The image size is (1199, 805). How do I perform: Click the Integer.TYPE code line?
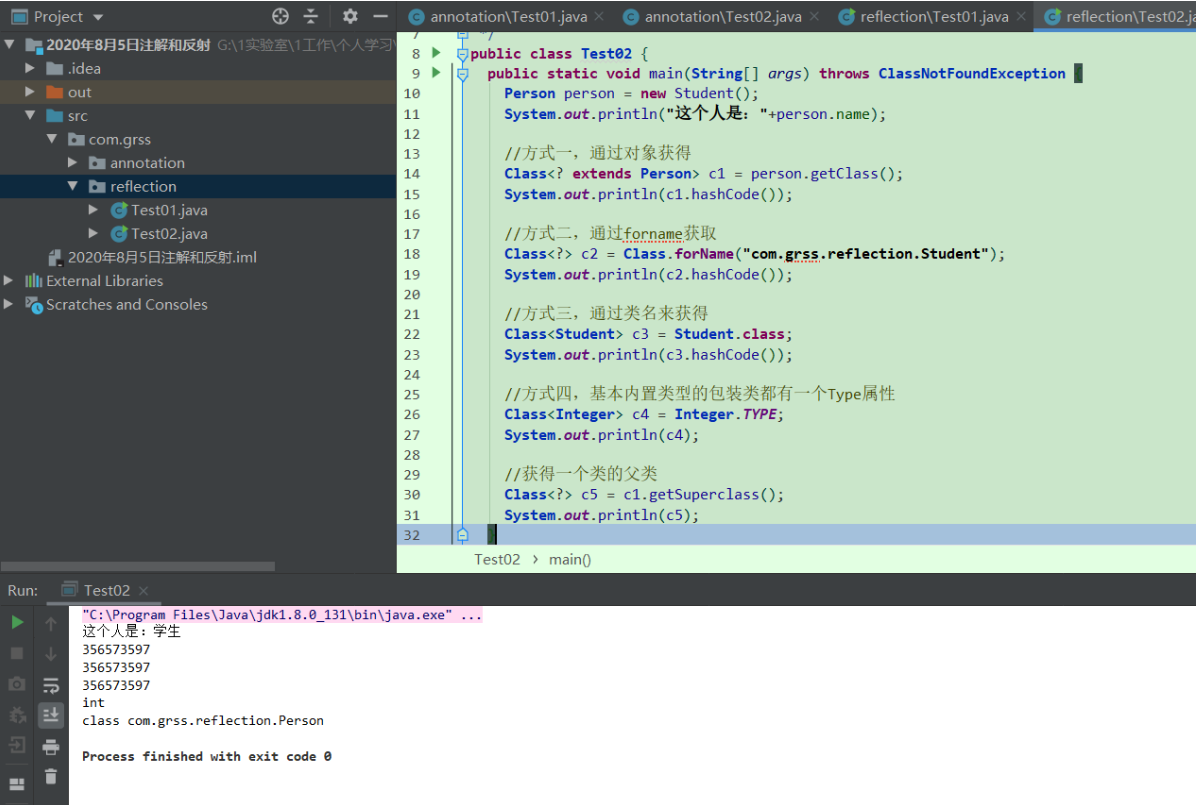[x=644, y=414]
